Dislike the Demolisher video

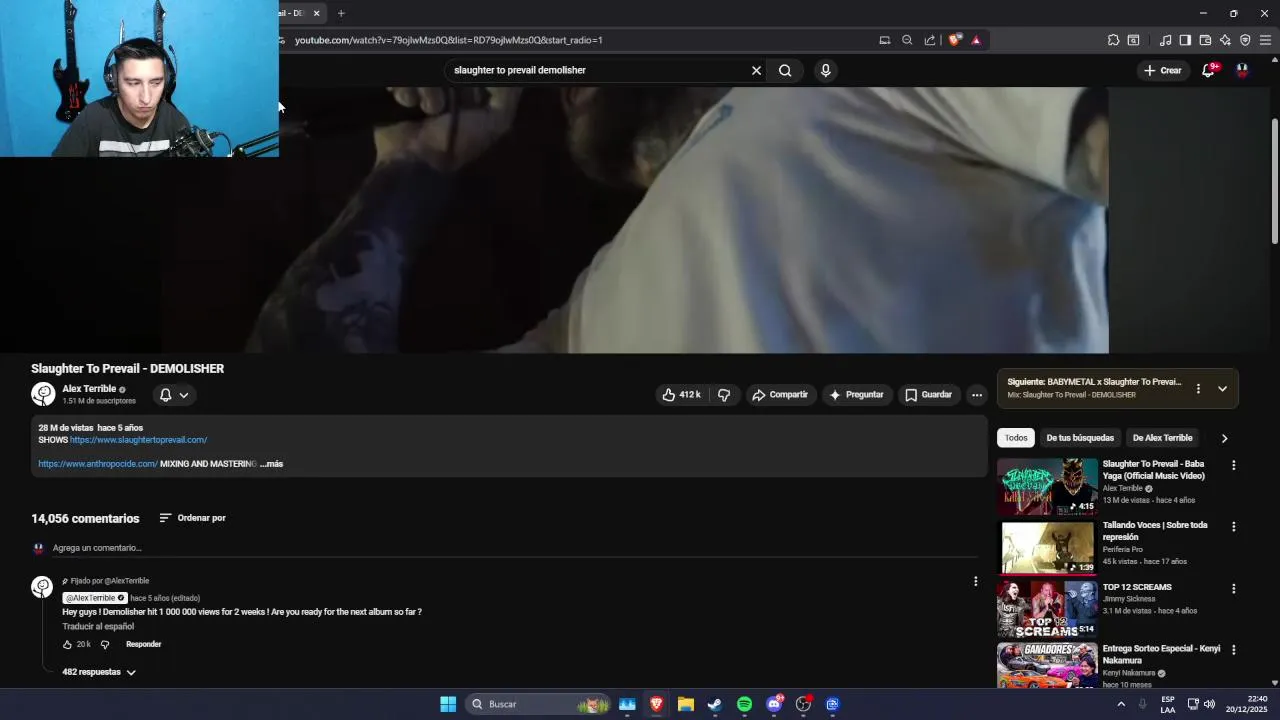[724, 395]
